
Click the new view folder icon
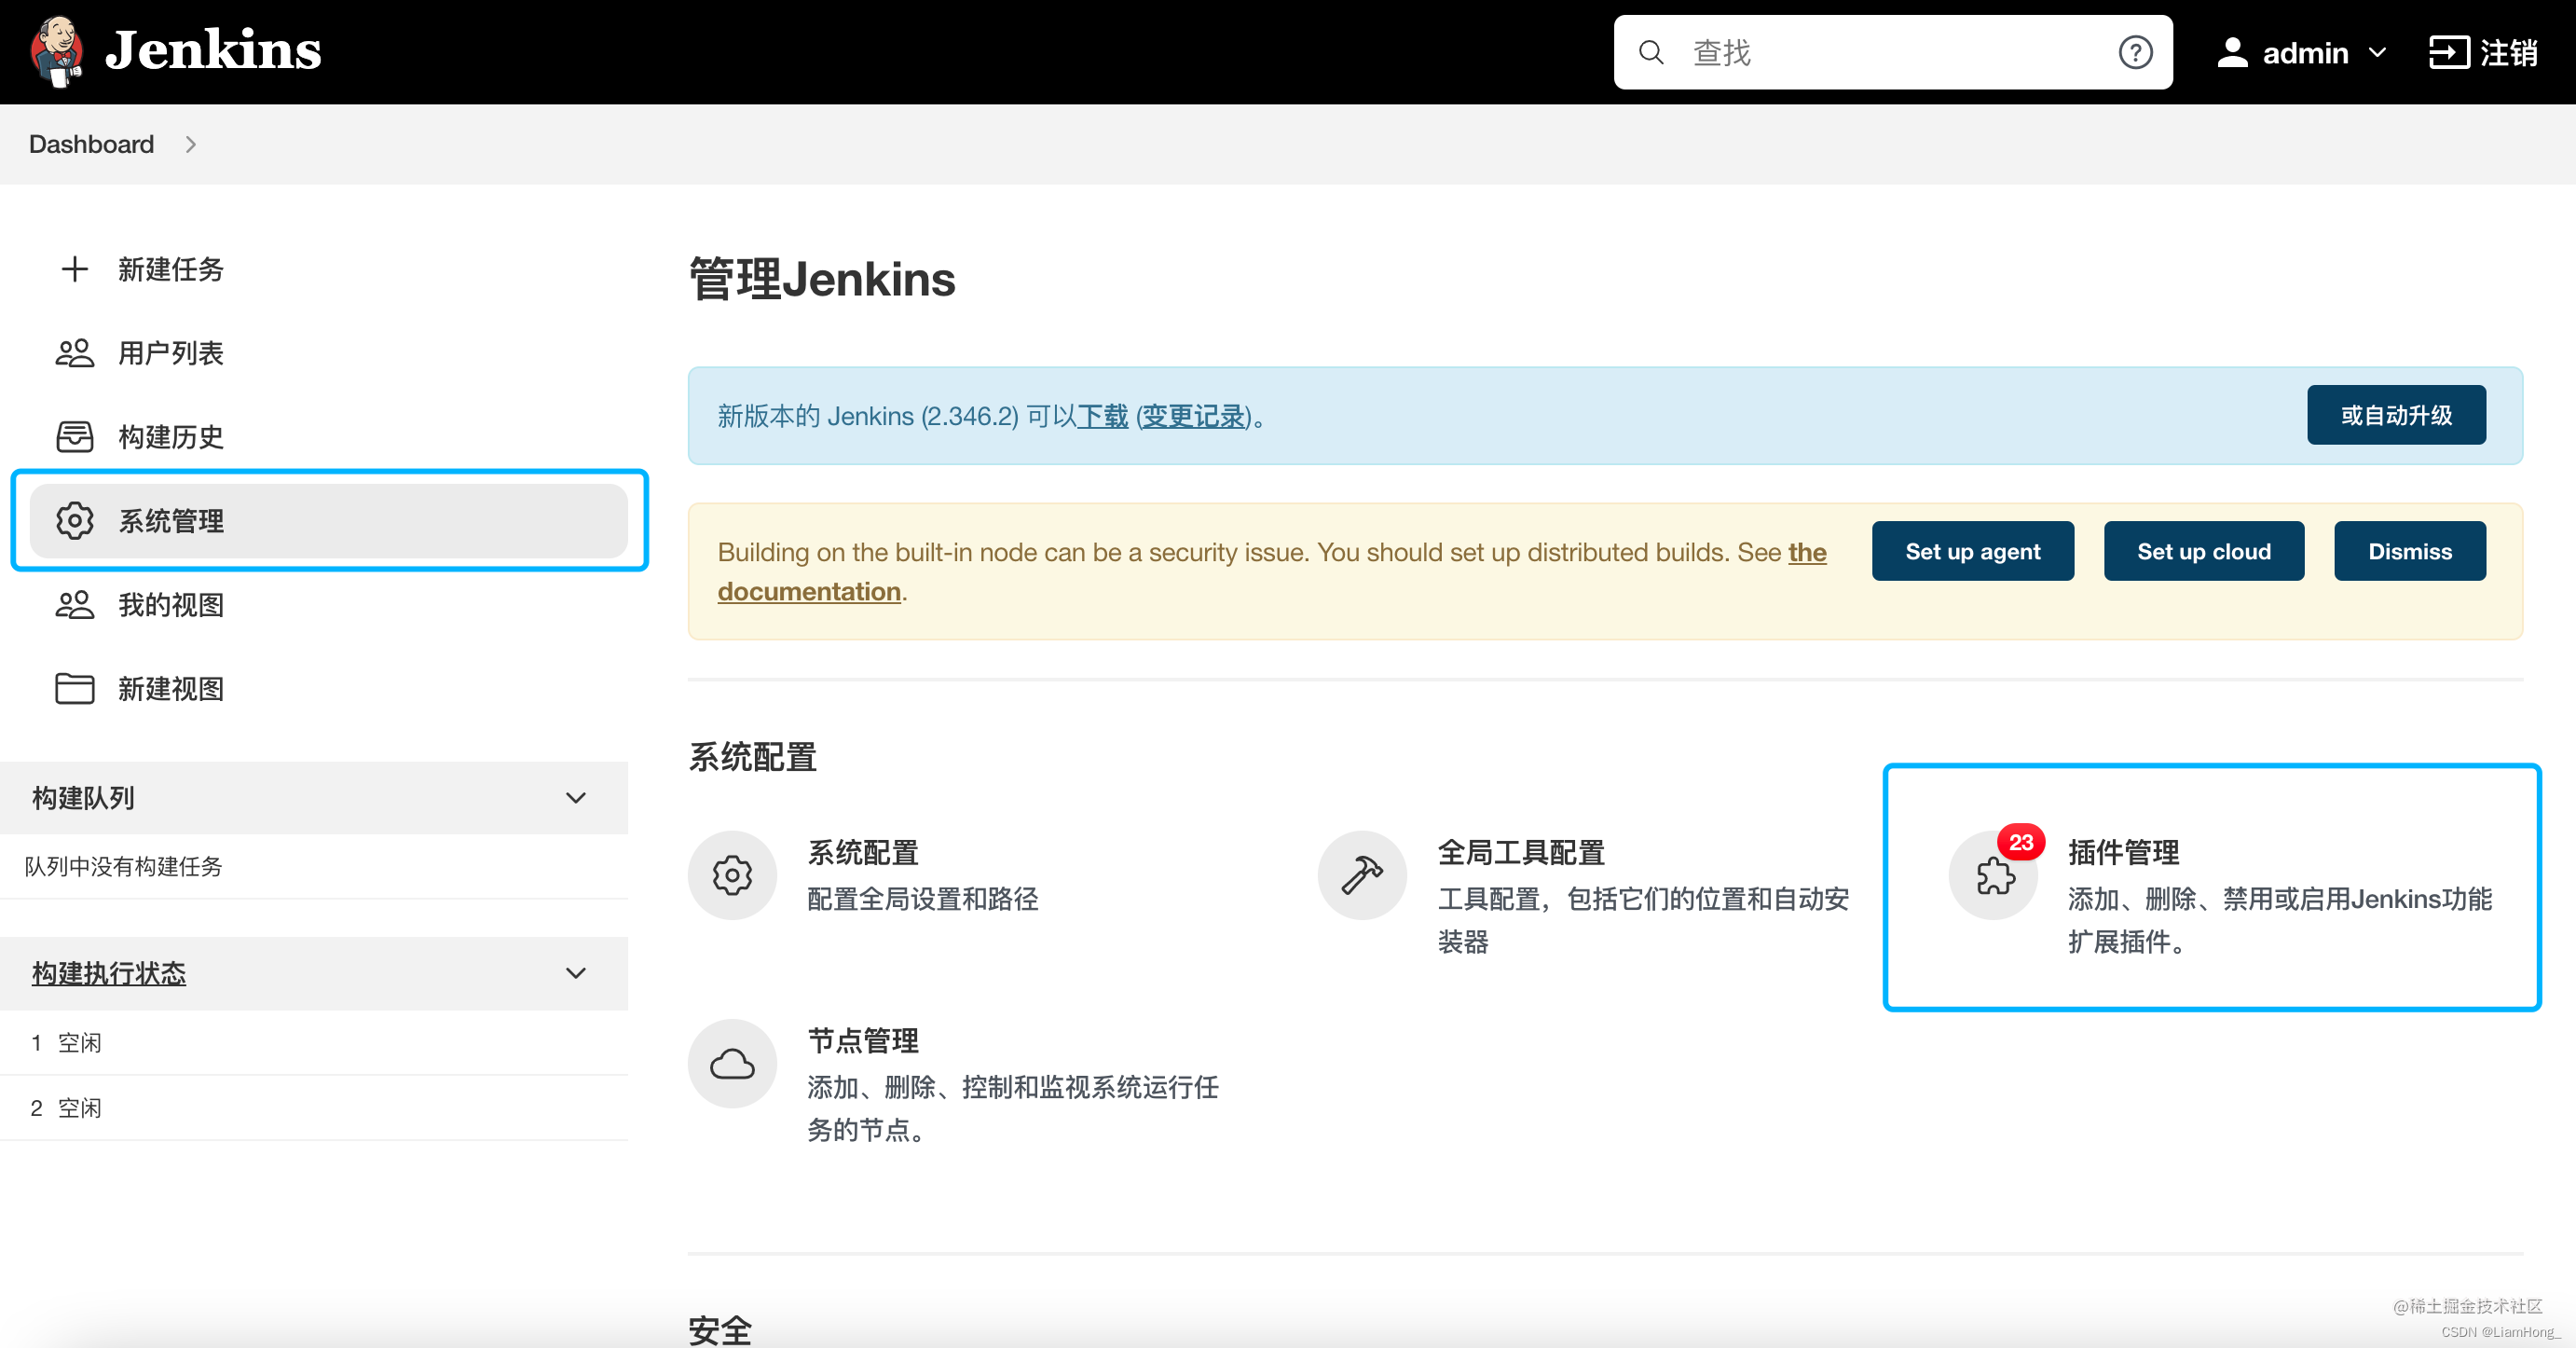click(74, 689)
